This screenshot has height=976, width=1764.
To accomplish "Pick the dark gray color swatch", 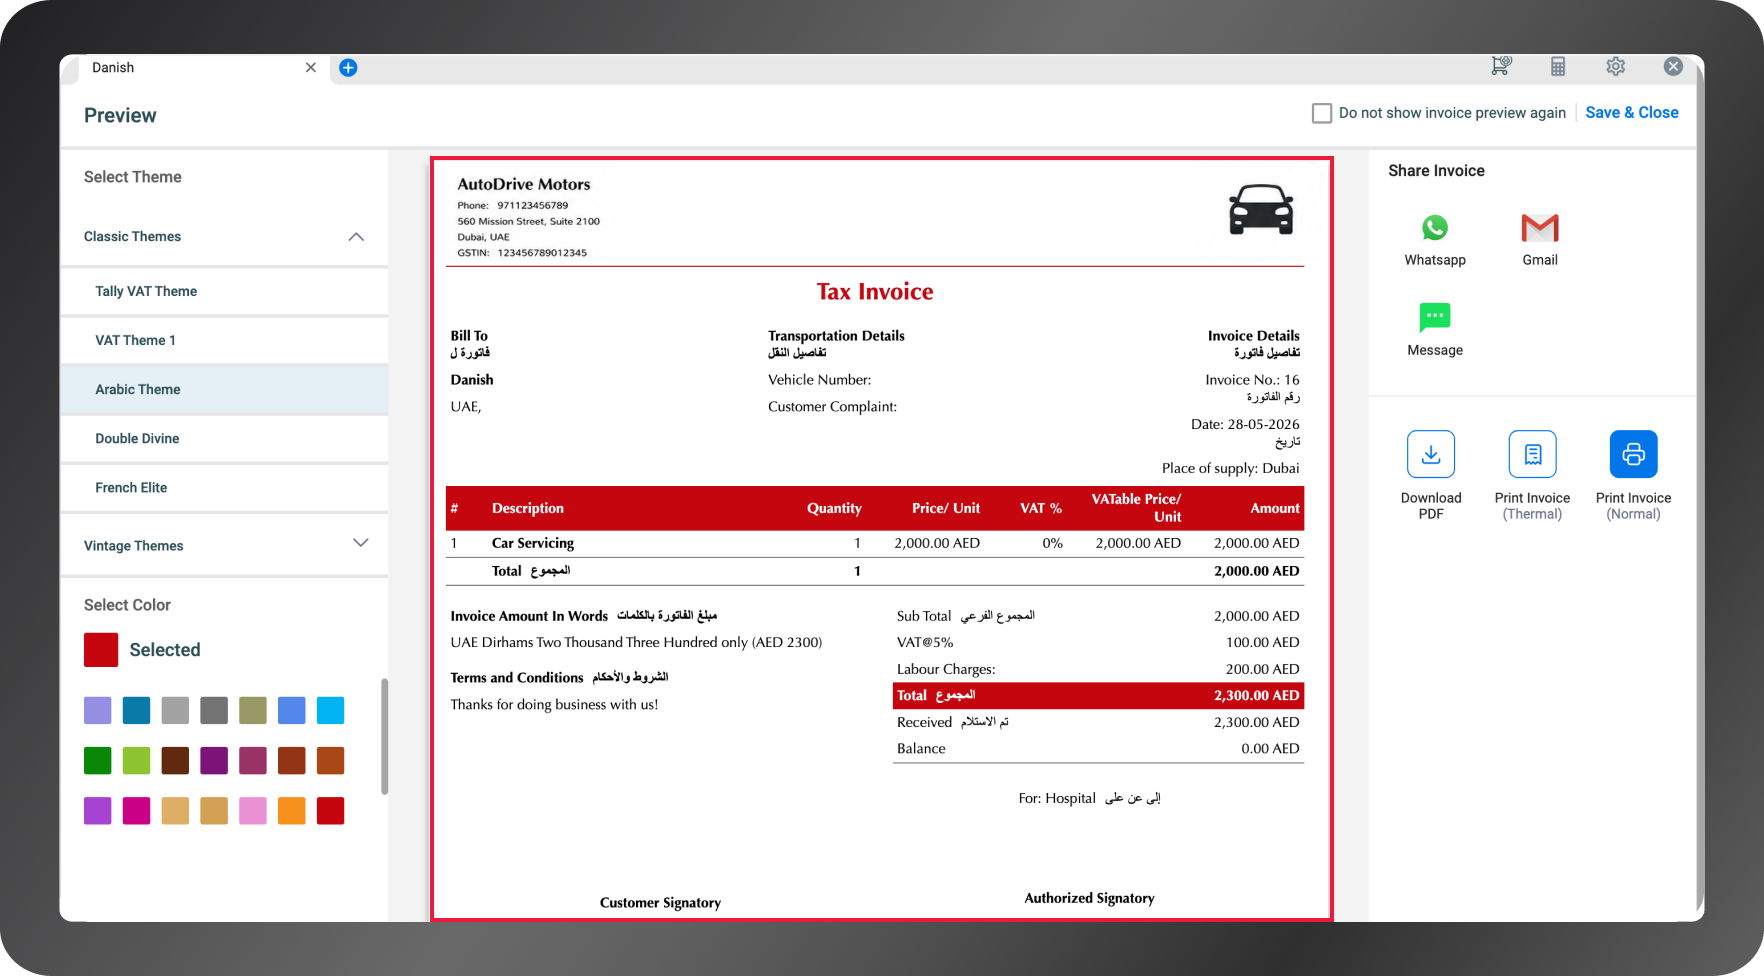I will [x=214, y=710].
